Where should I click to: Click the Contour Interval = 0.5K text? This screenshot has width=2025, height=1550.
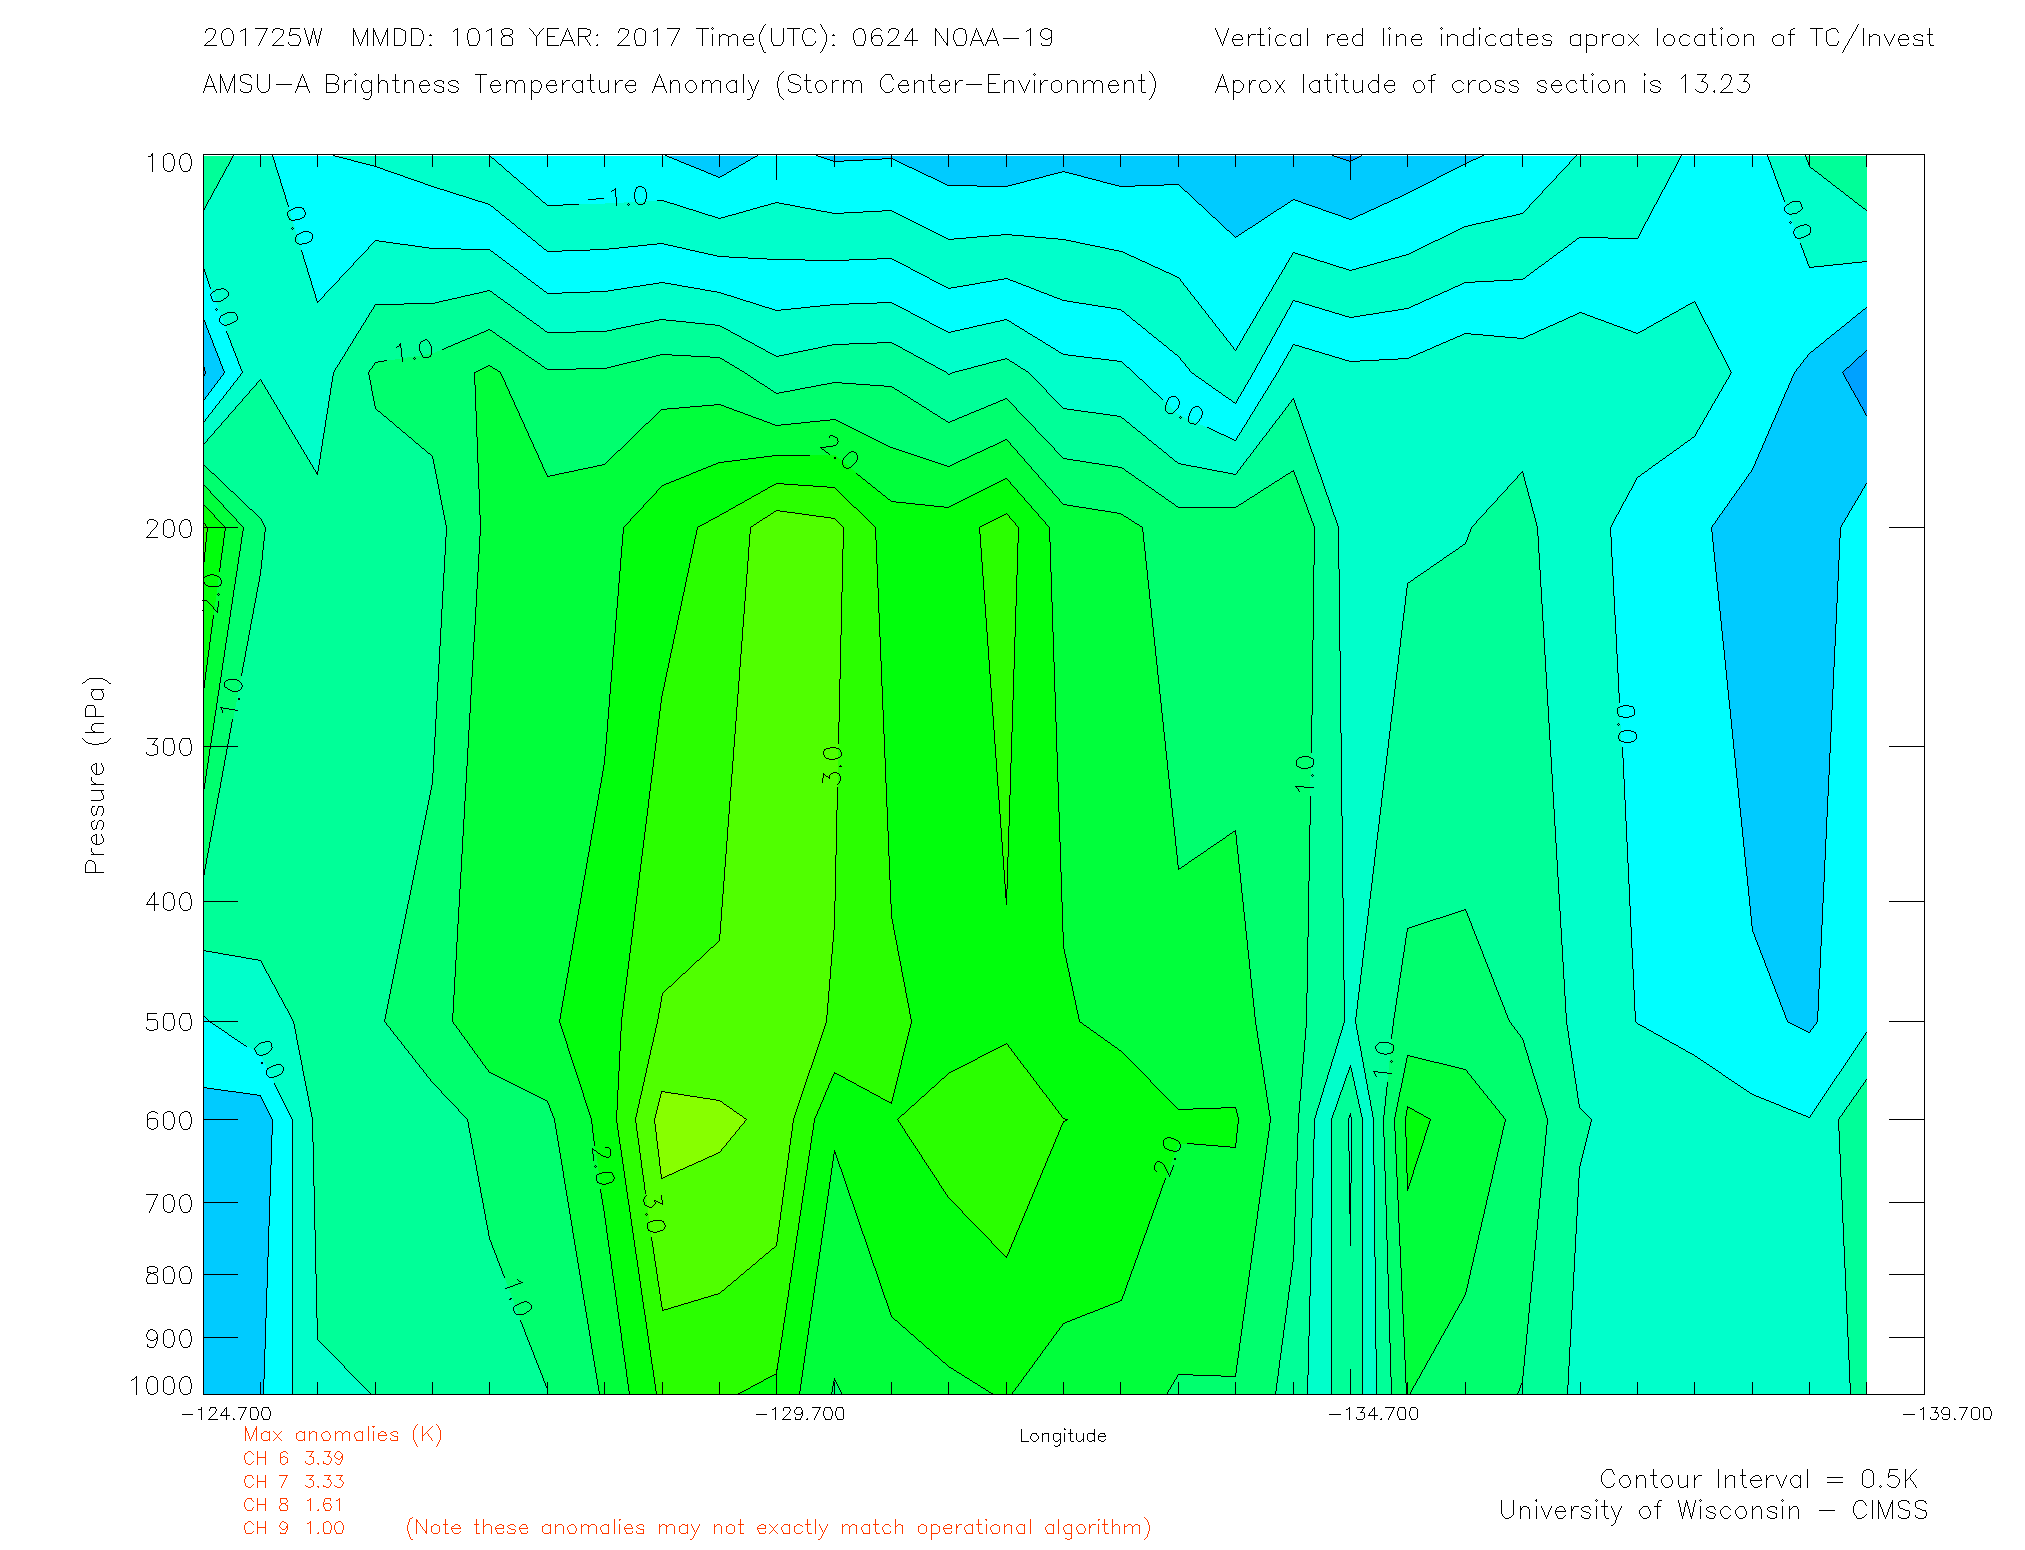tap(1757, 1479)
